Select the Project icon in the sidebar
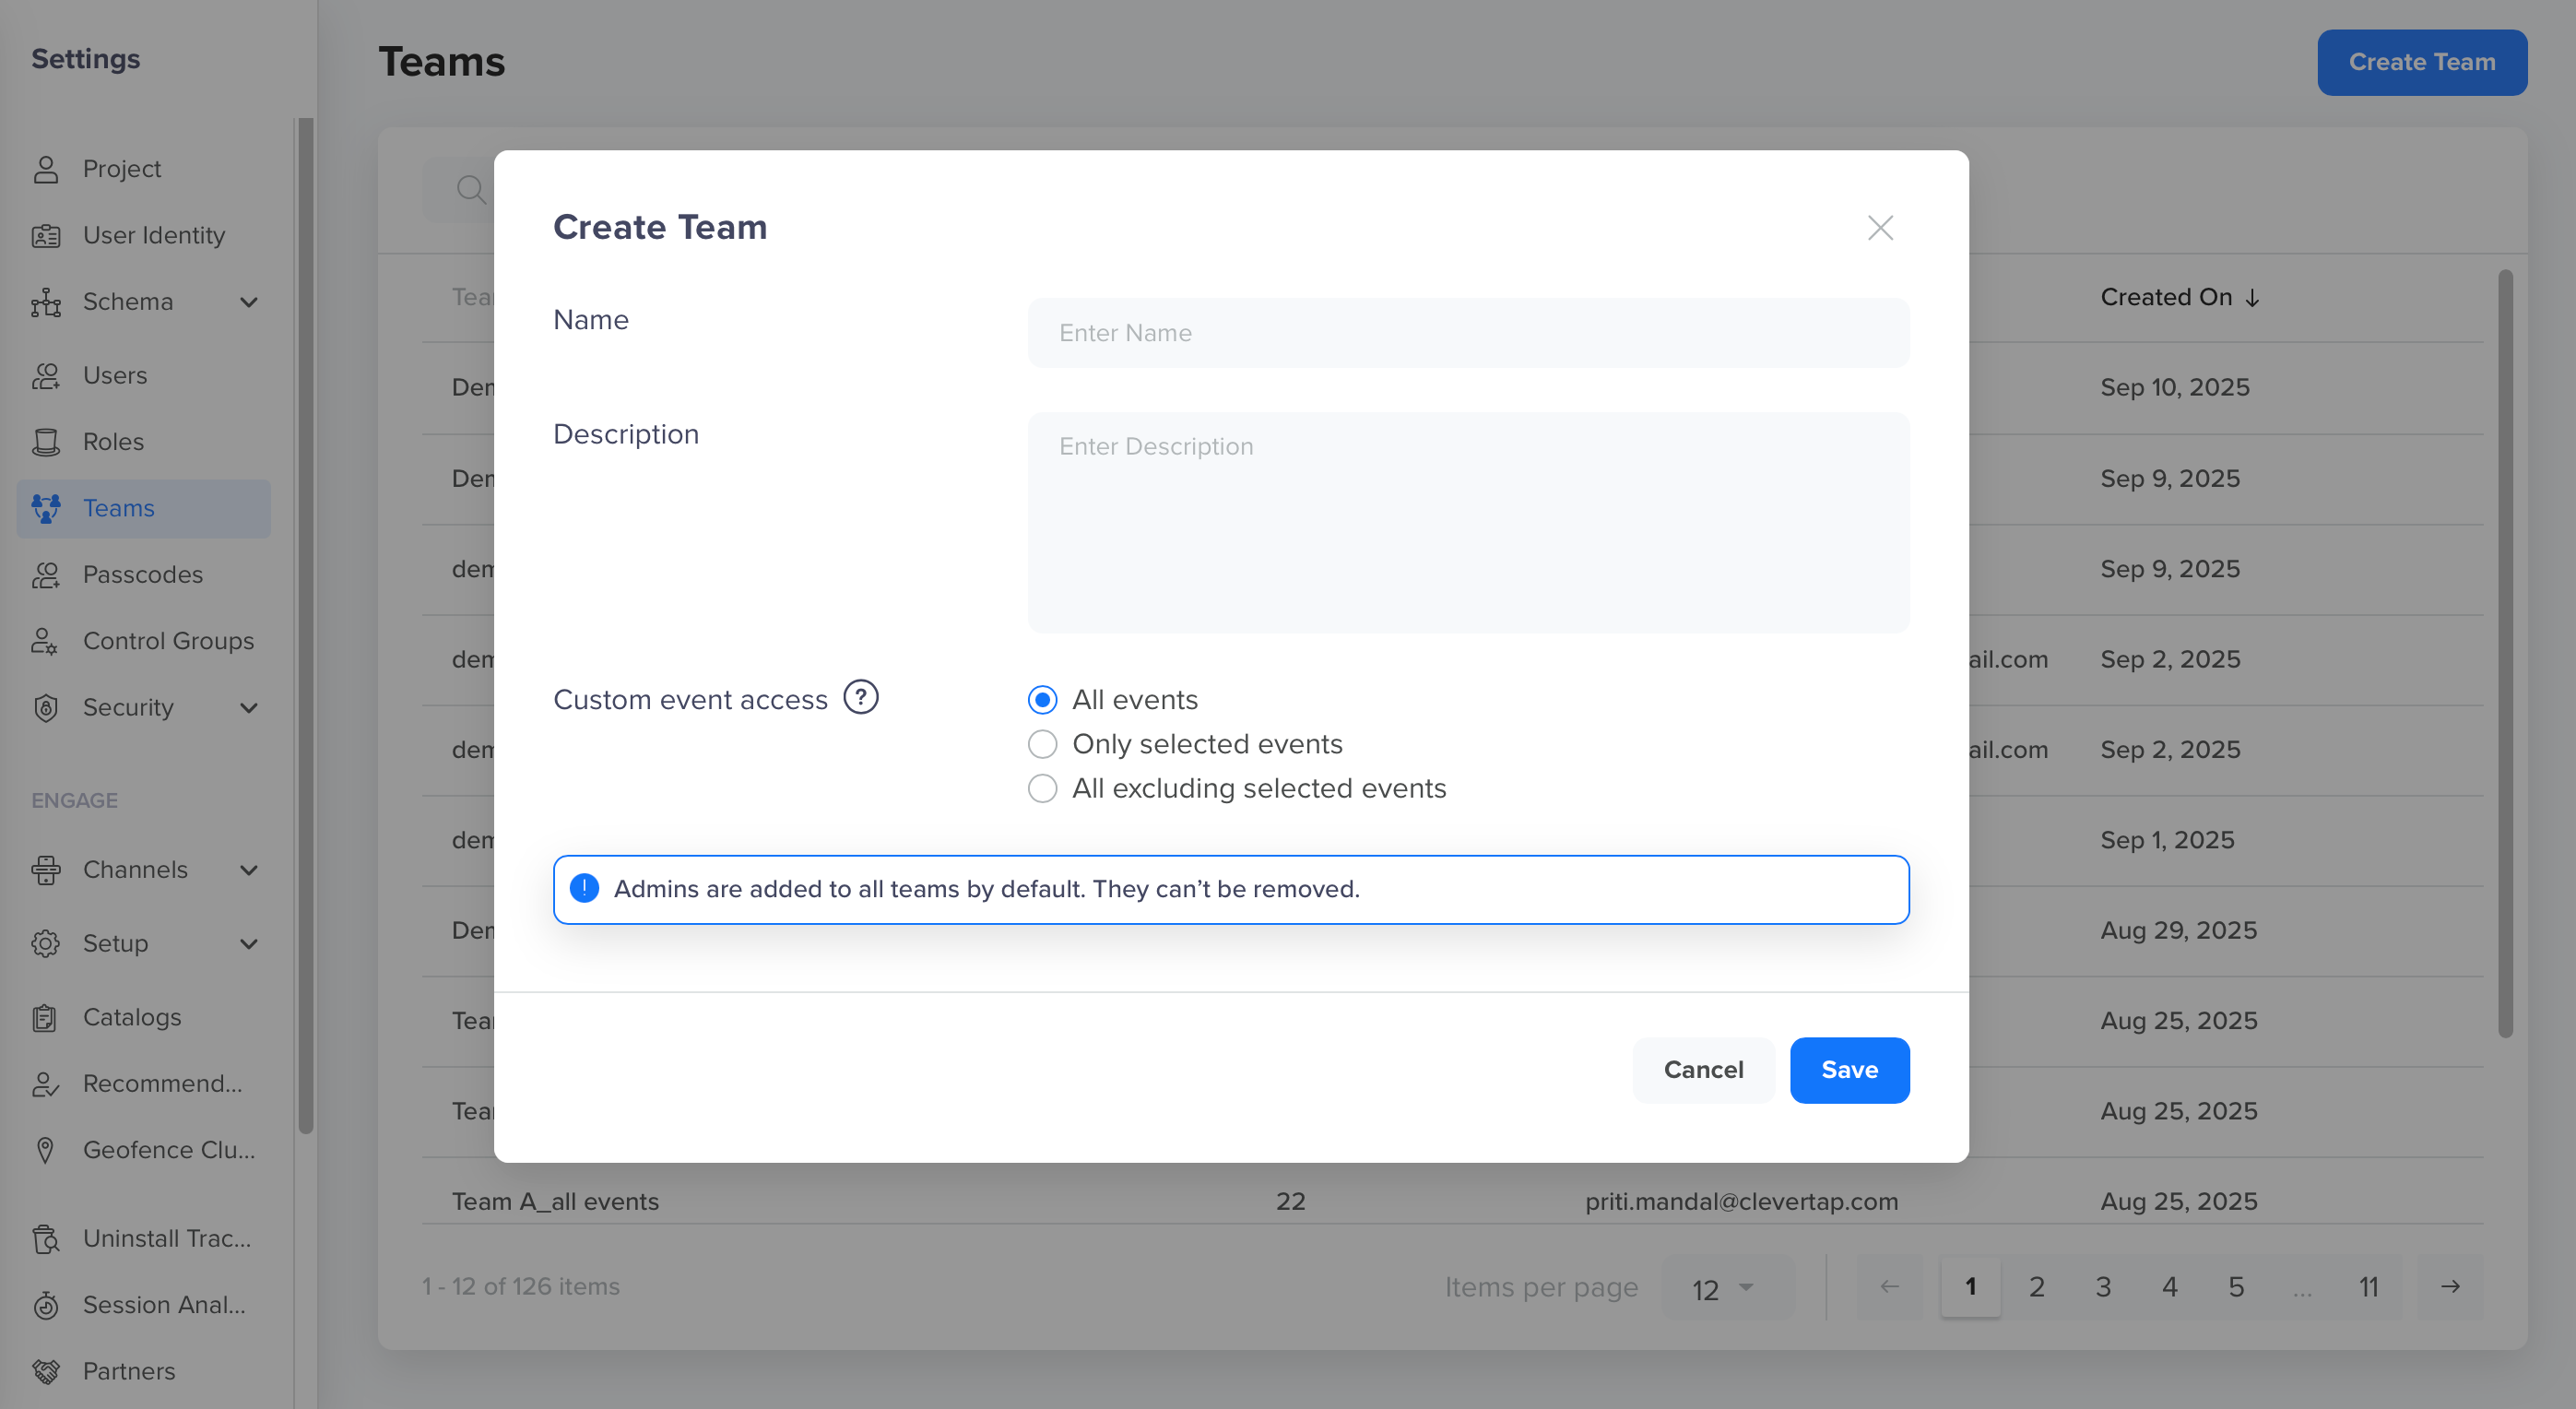The image size is (2576, 1409). [46, 168]
